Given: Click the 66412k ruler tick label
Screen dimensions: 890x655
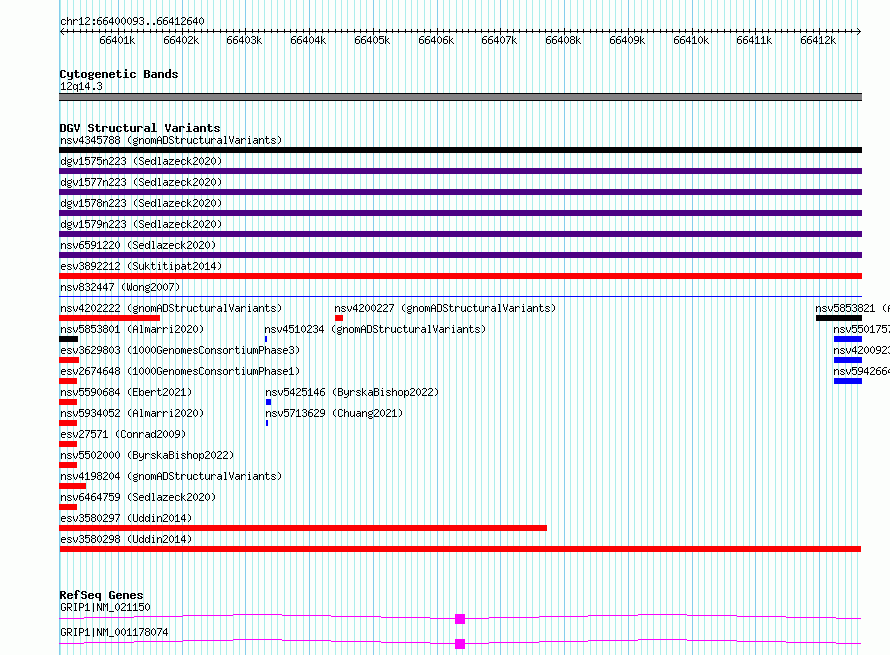Looking at the screenshot, I should point(818,40).
